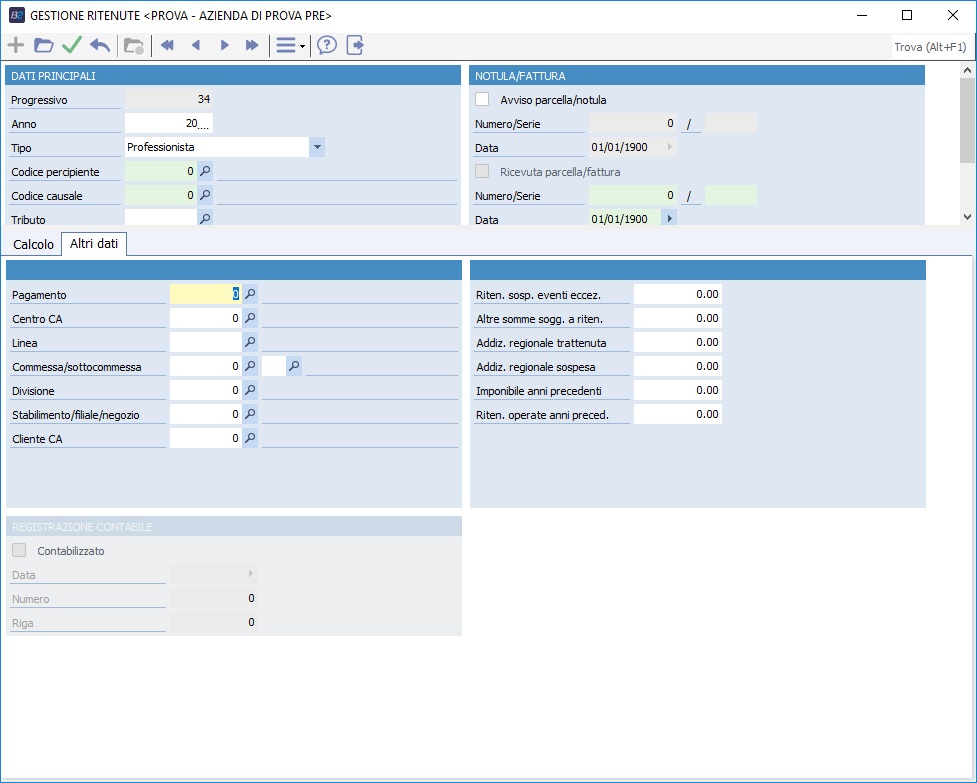Switch to the Calcolo tab
The height and width of the screenshot is (783, 977).
(x=33, y=244)
